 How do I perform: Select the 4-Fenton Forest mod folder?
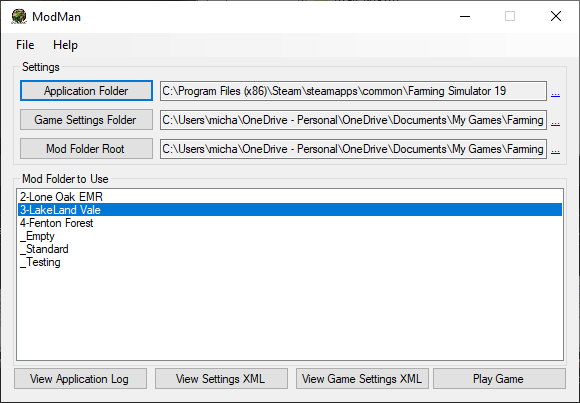[290, 223]
